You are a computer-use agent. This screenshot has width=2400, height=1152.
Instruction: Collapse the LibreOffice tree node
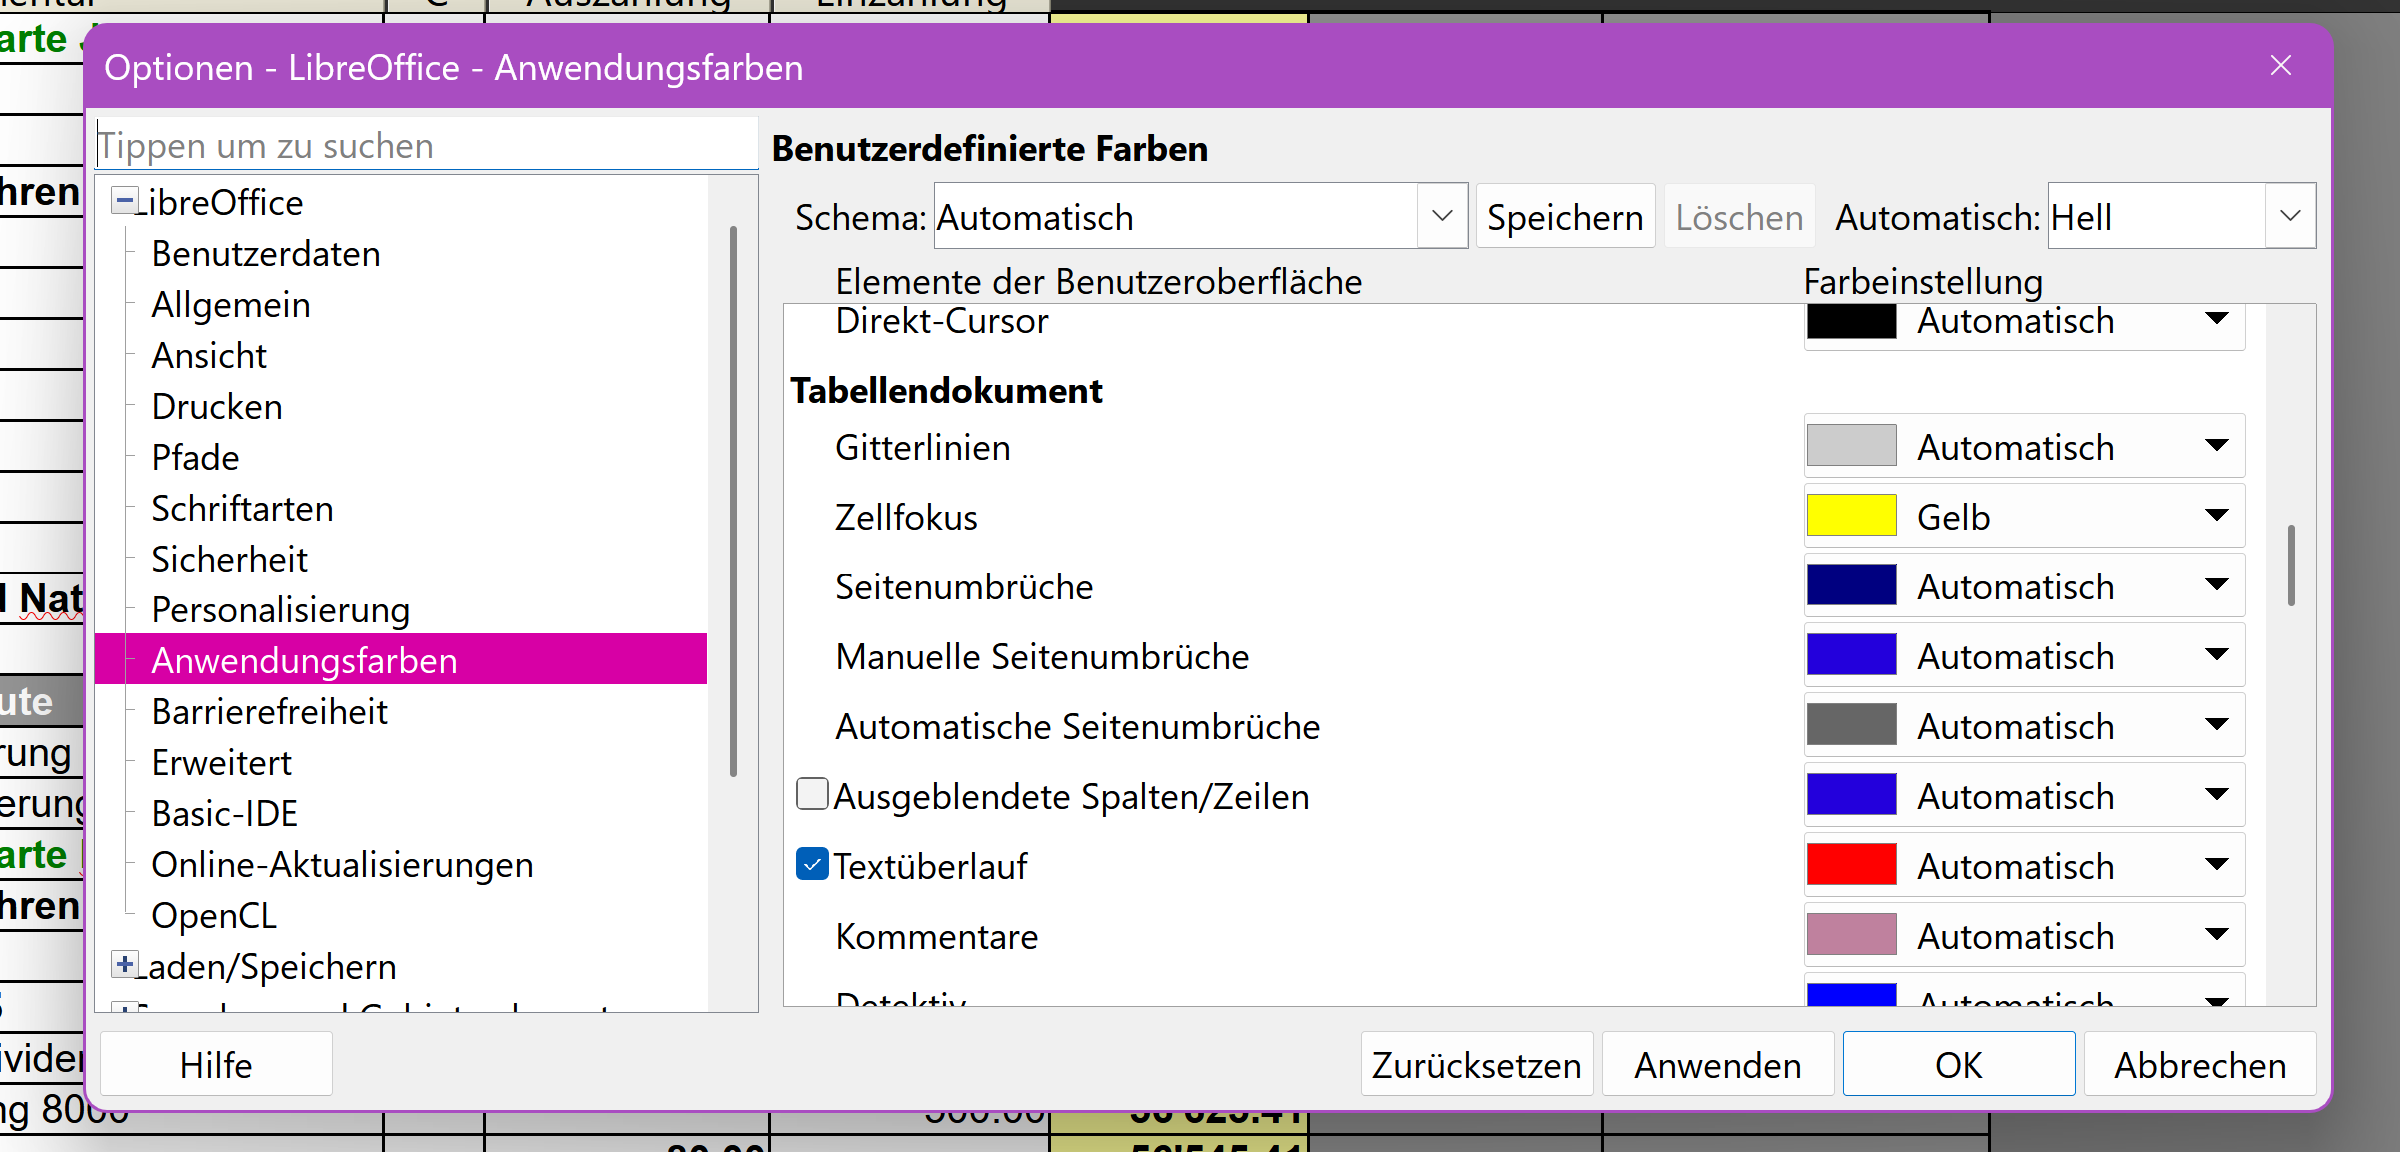tap(124, 201)
